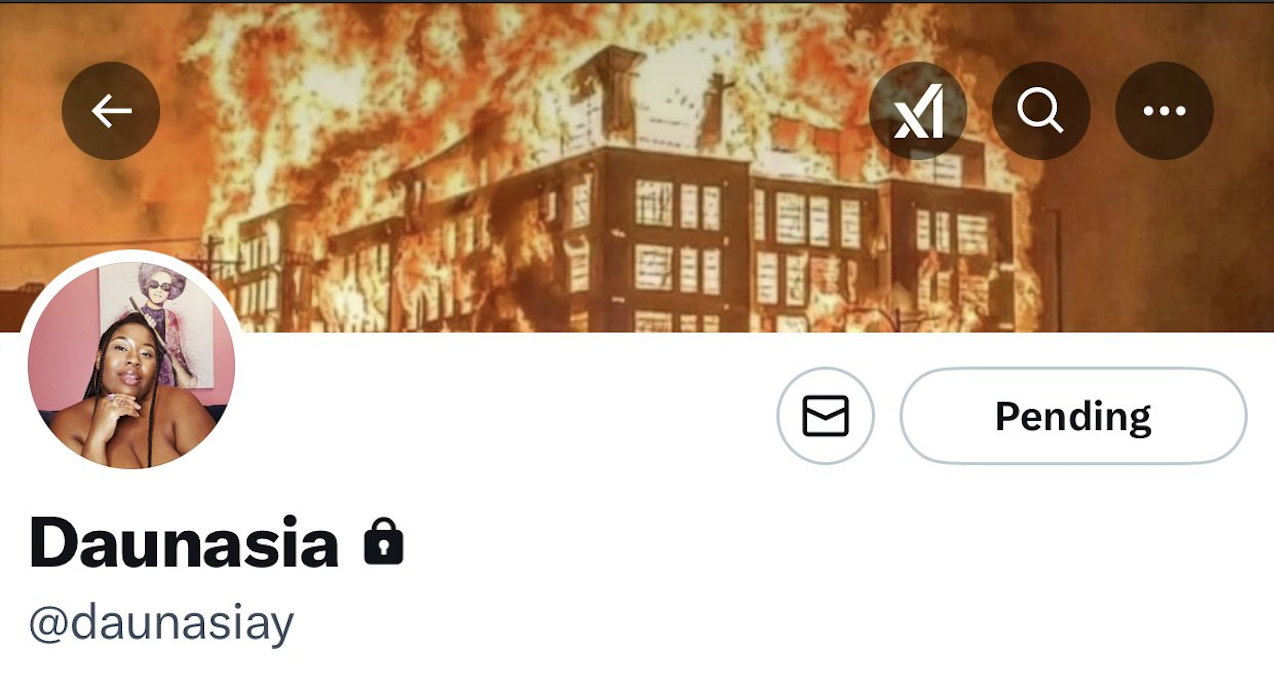Screen dimensions: 1274x674
Task: Click the envelope message icon
Action: (826, 416)
